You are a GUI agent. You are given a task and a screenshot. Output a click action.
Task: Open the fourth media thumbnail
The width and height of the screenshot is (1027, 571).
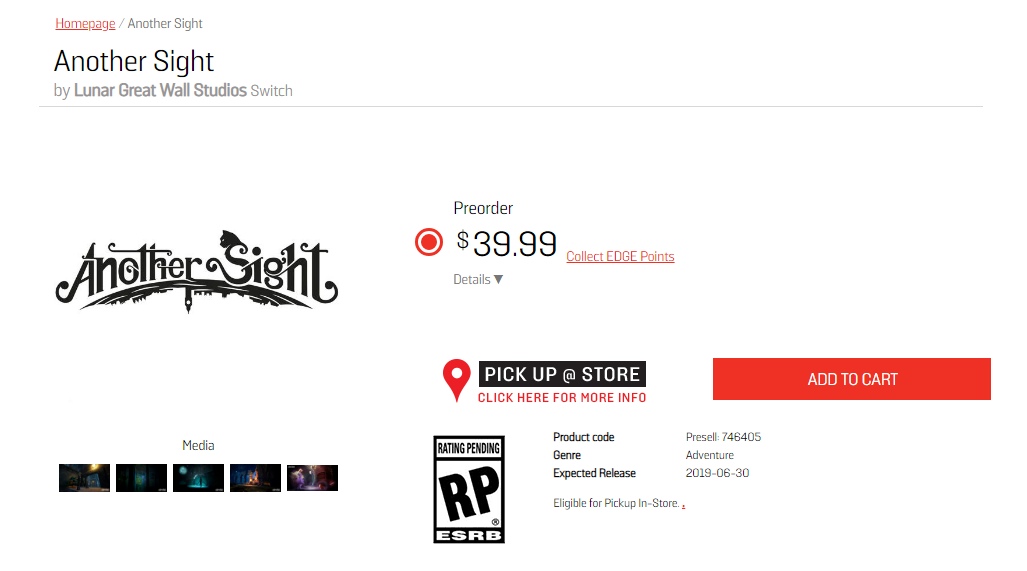point(255,478)
